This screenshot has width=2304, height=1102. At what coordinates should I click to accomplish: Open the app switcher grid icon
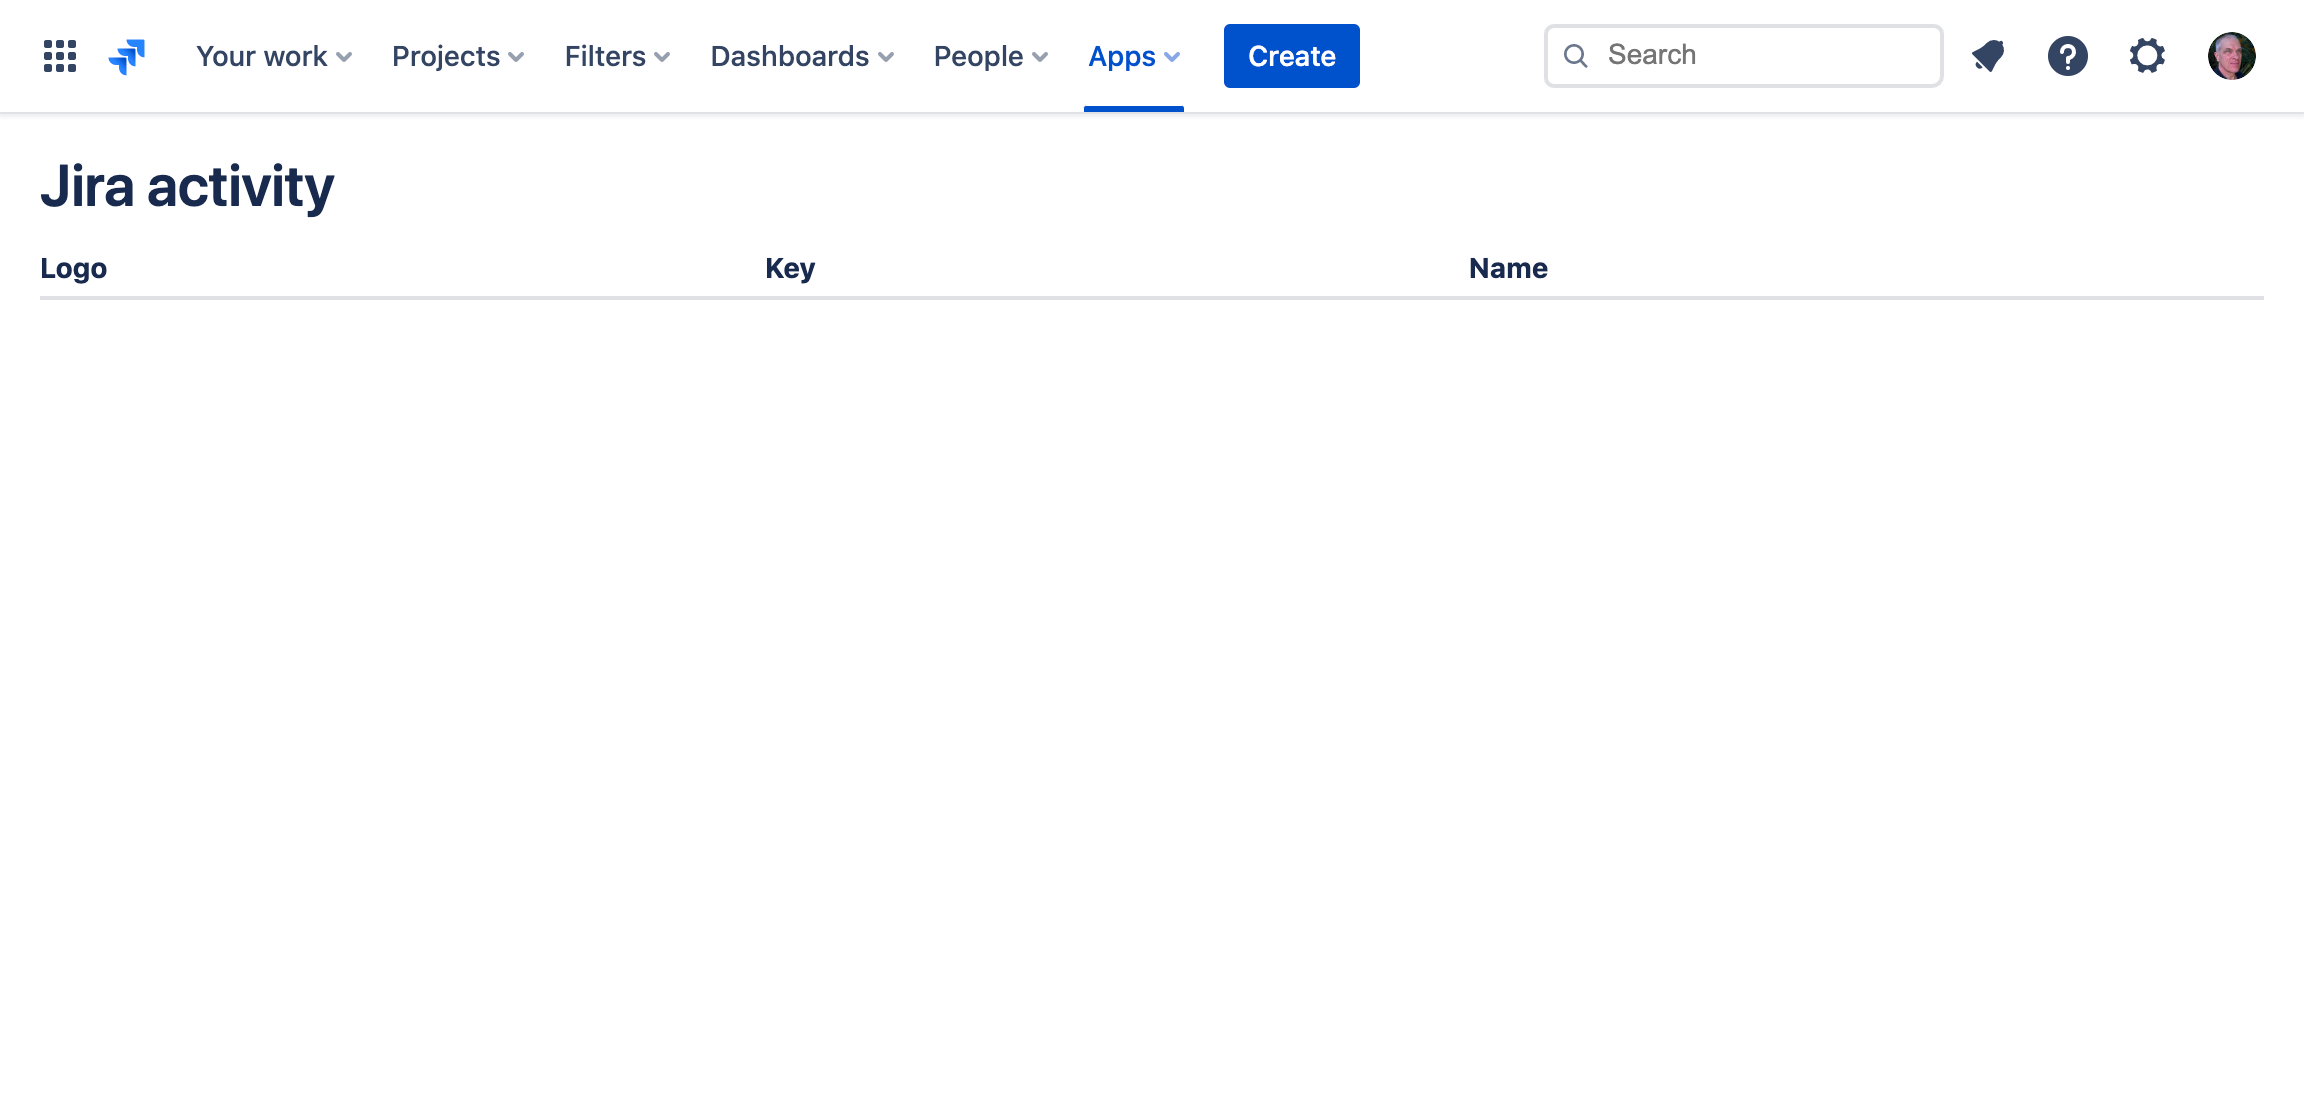tap(60, 56)
